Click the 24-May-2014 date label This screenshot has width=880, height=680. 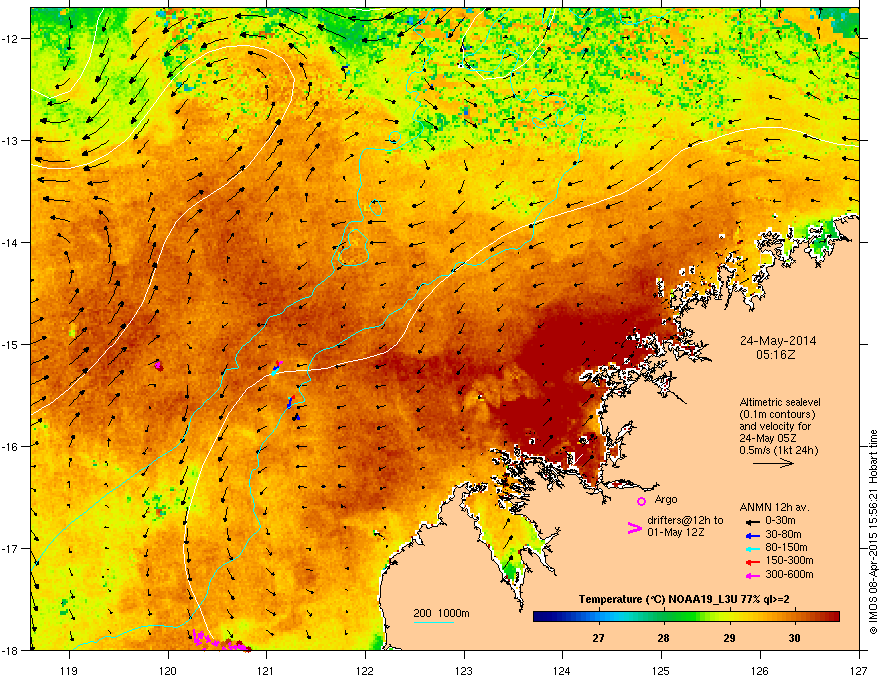click(x=778, y=341)
